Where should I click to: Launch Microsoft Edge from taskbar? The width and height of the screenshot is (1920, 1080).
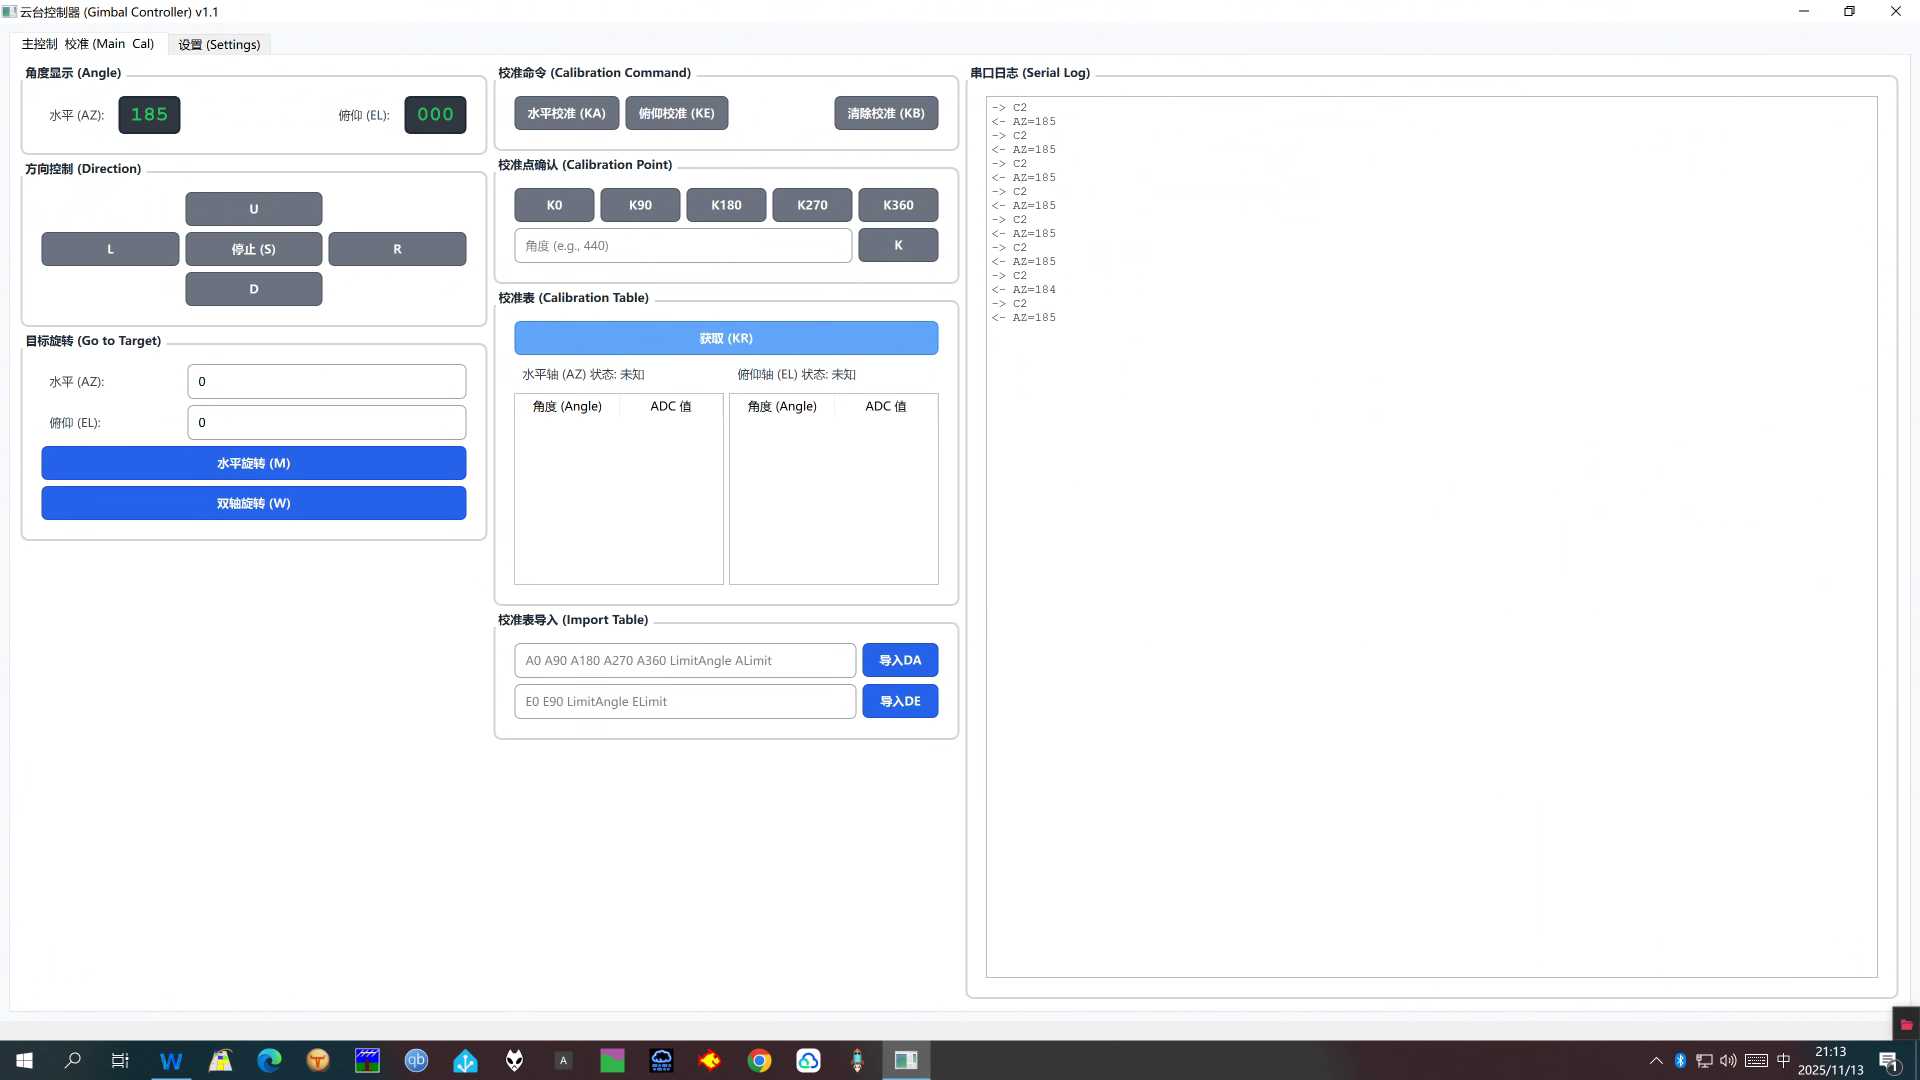269,1061
